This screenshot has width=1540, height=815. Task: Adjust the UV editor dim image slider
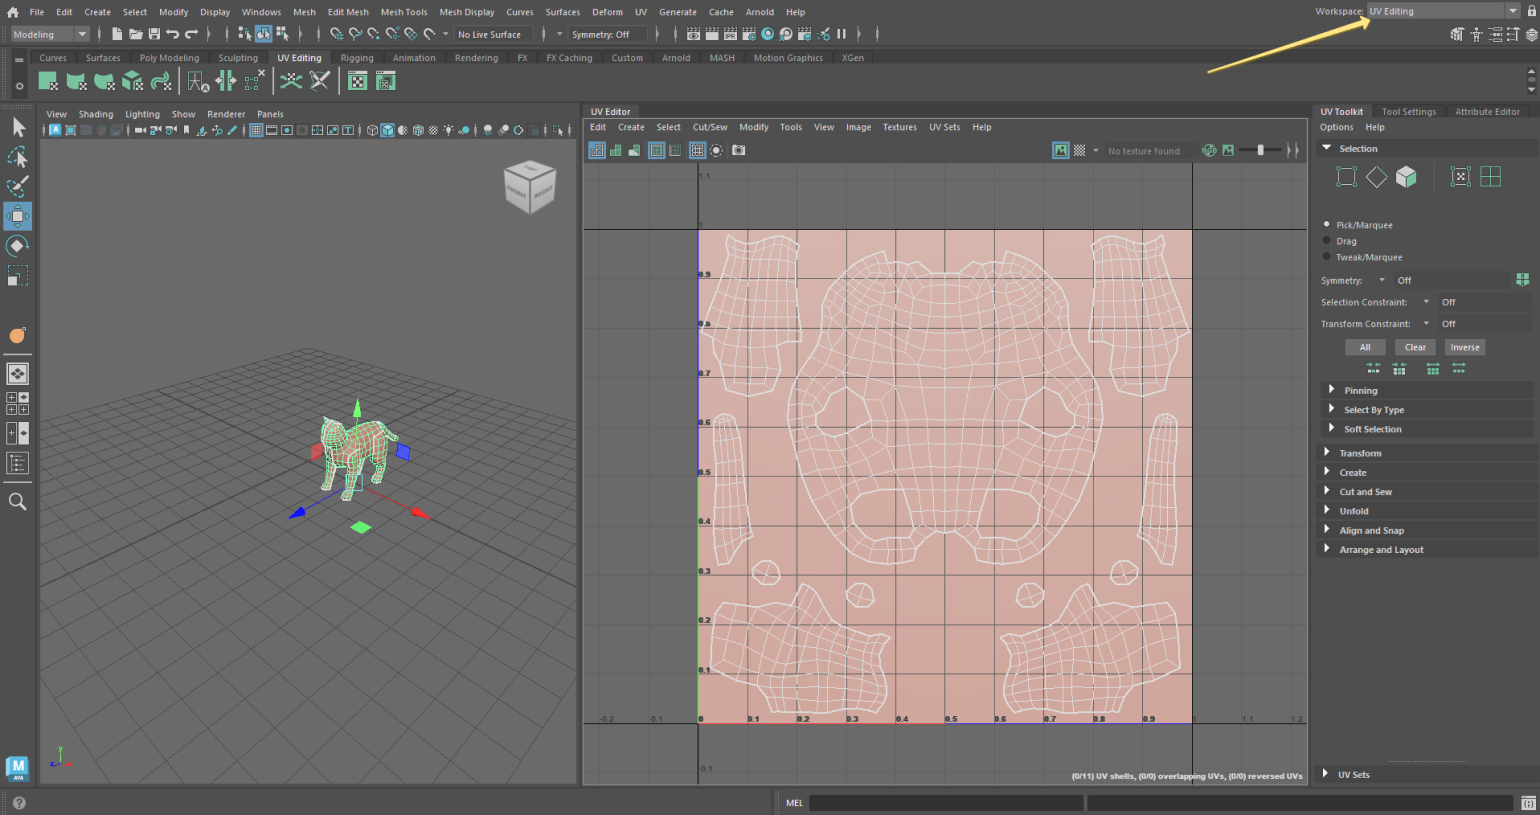1260,150
